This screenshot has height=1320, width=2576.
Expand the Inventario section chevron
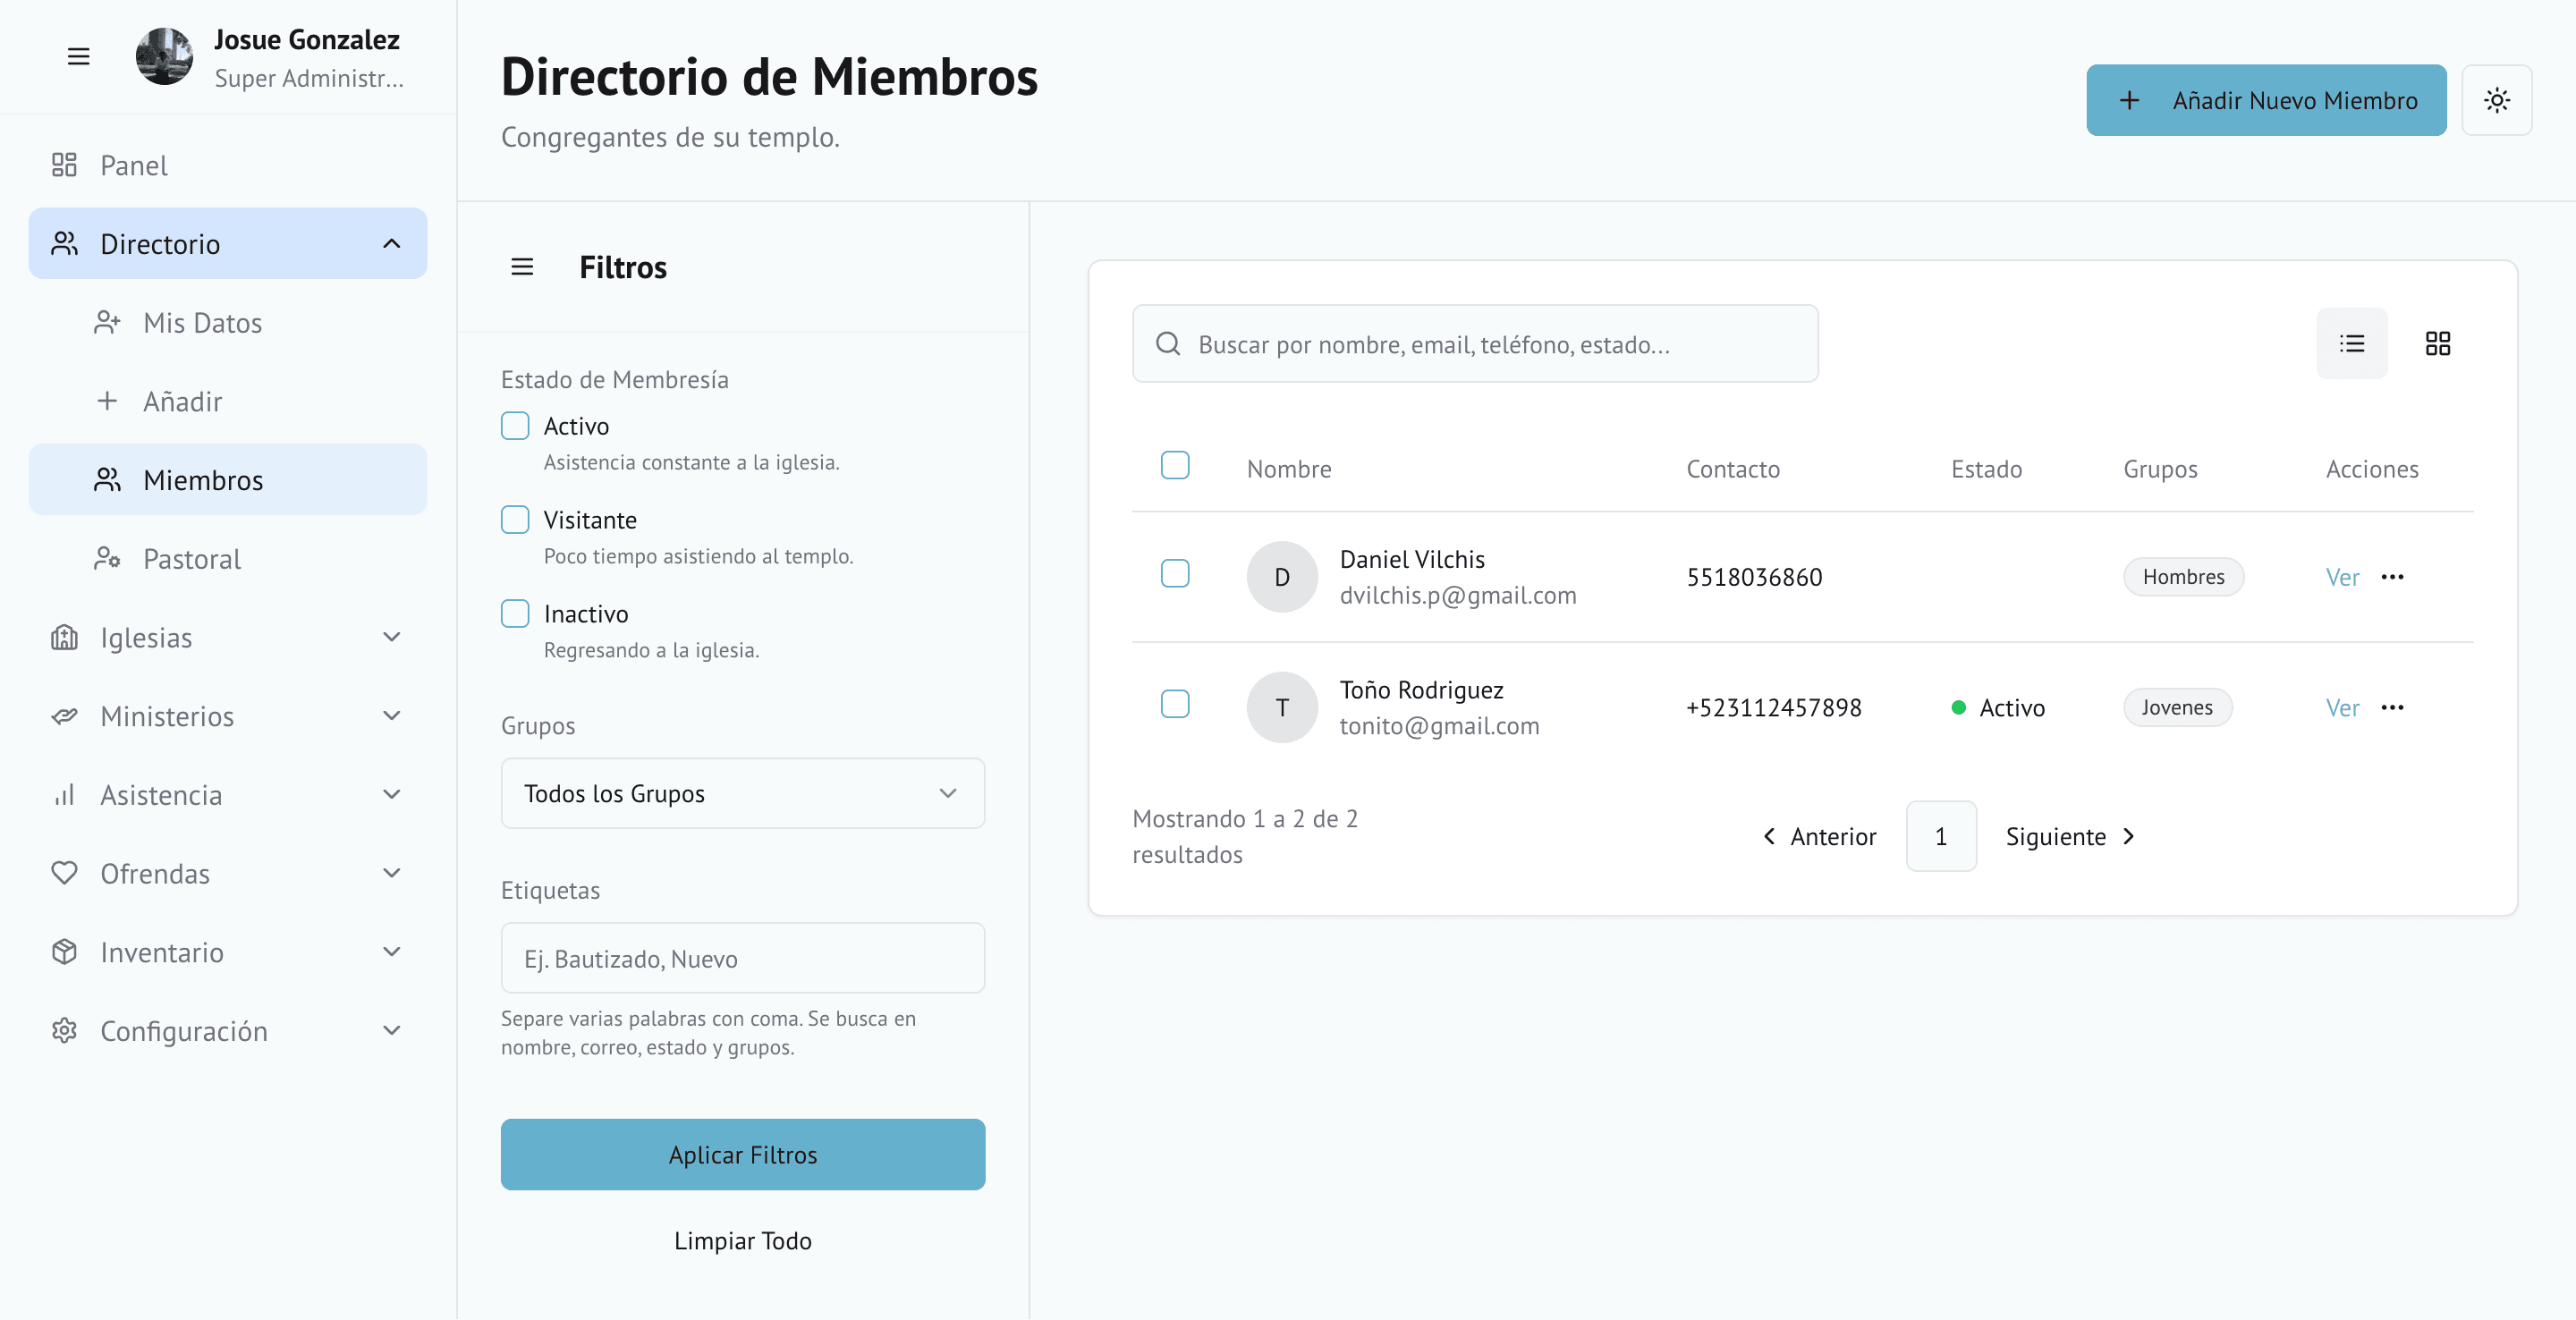(392, 952)
